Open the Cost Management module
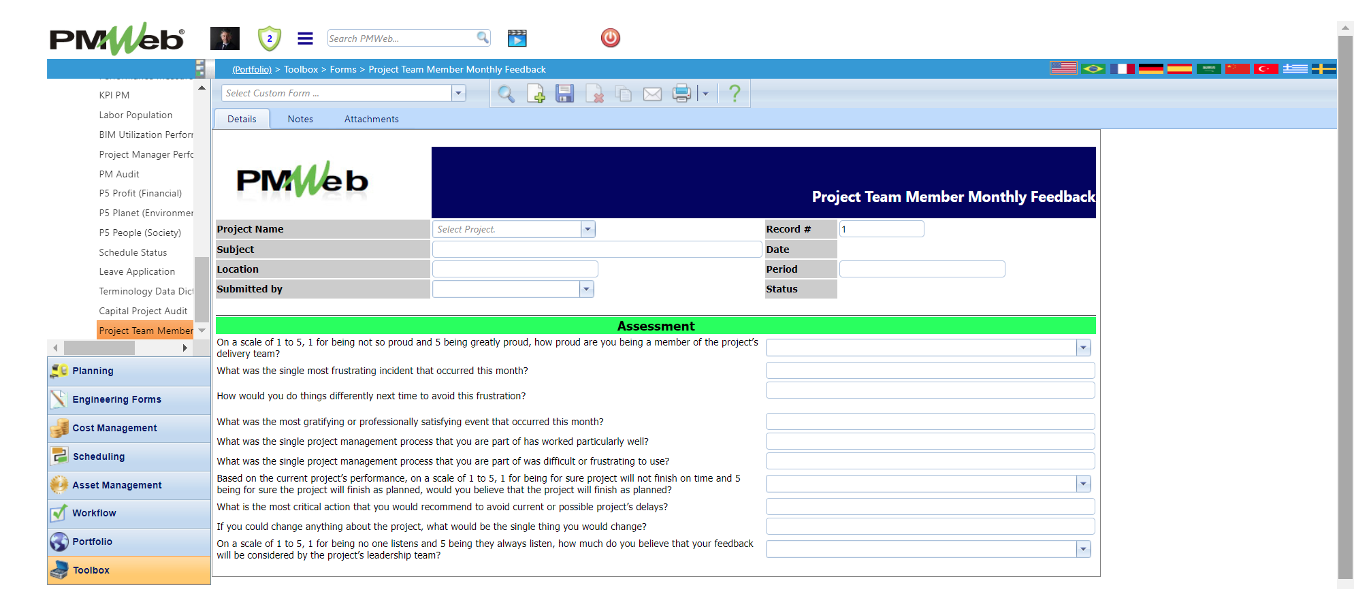The height and width of the screenshot is (613, 1370). point(129,428)
